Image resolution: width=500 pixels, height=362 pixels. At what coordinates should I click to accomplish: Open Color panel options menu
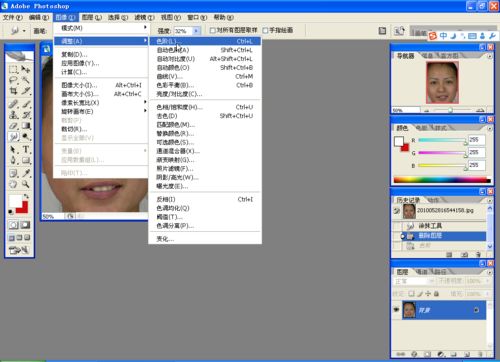pyautogui.click(x=489, y=128)
